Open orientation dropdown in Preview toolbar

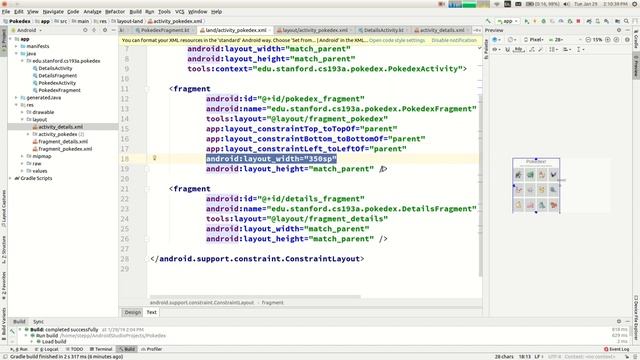pyautogui.click(x=511, y=40)
